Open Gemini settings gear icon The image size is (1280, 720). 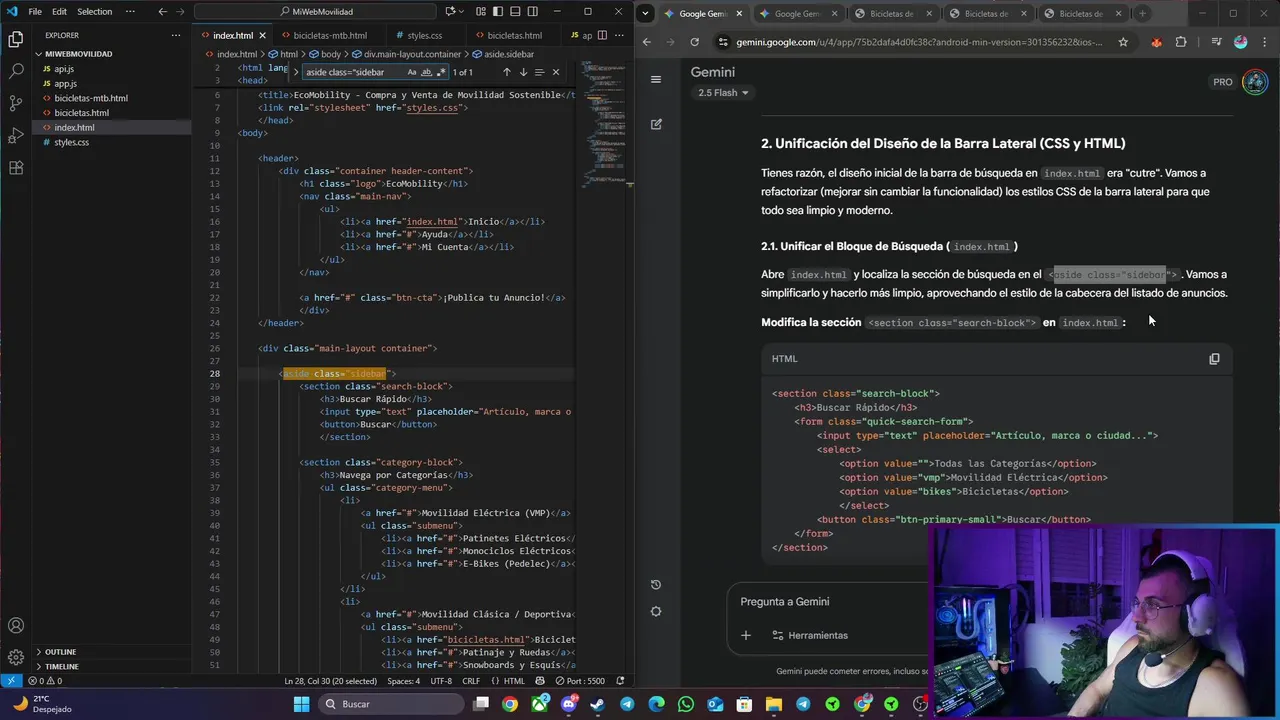click(656, 612)
